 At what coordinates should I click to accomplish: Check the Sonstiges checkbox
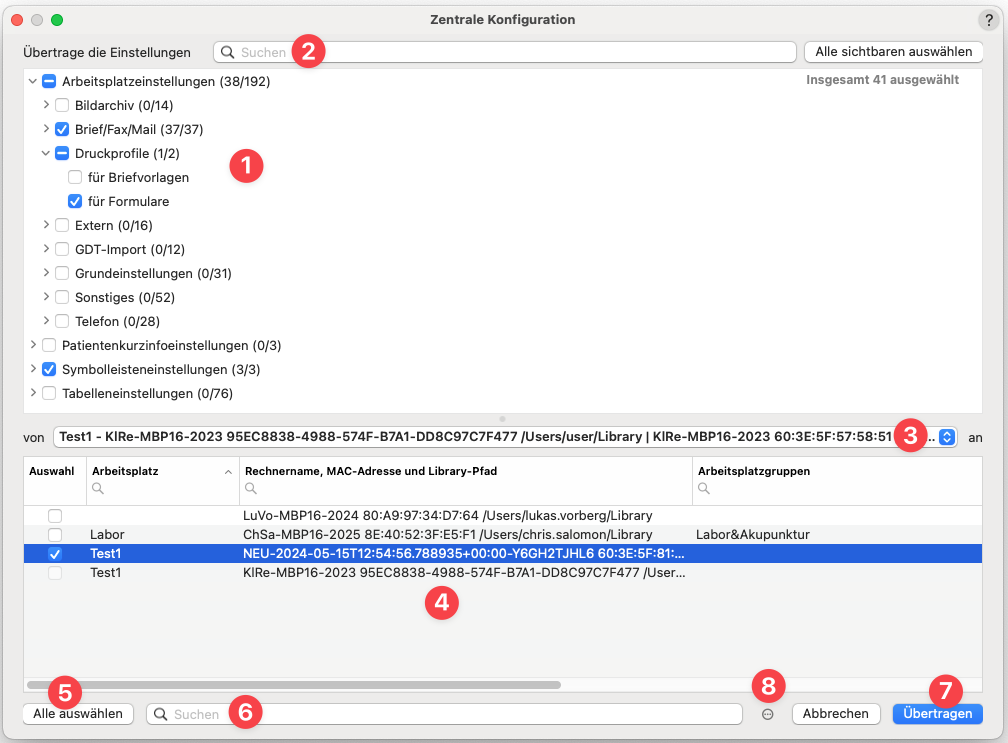click(x=62, y=298)
